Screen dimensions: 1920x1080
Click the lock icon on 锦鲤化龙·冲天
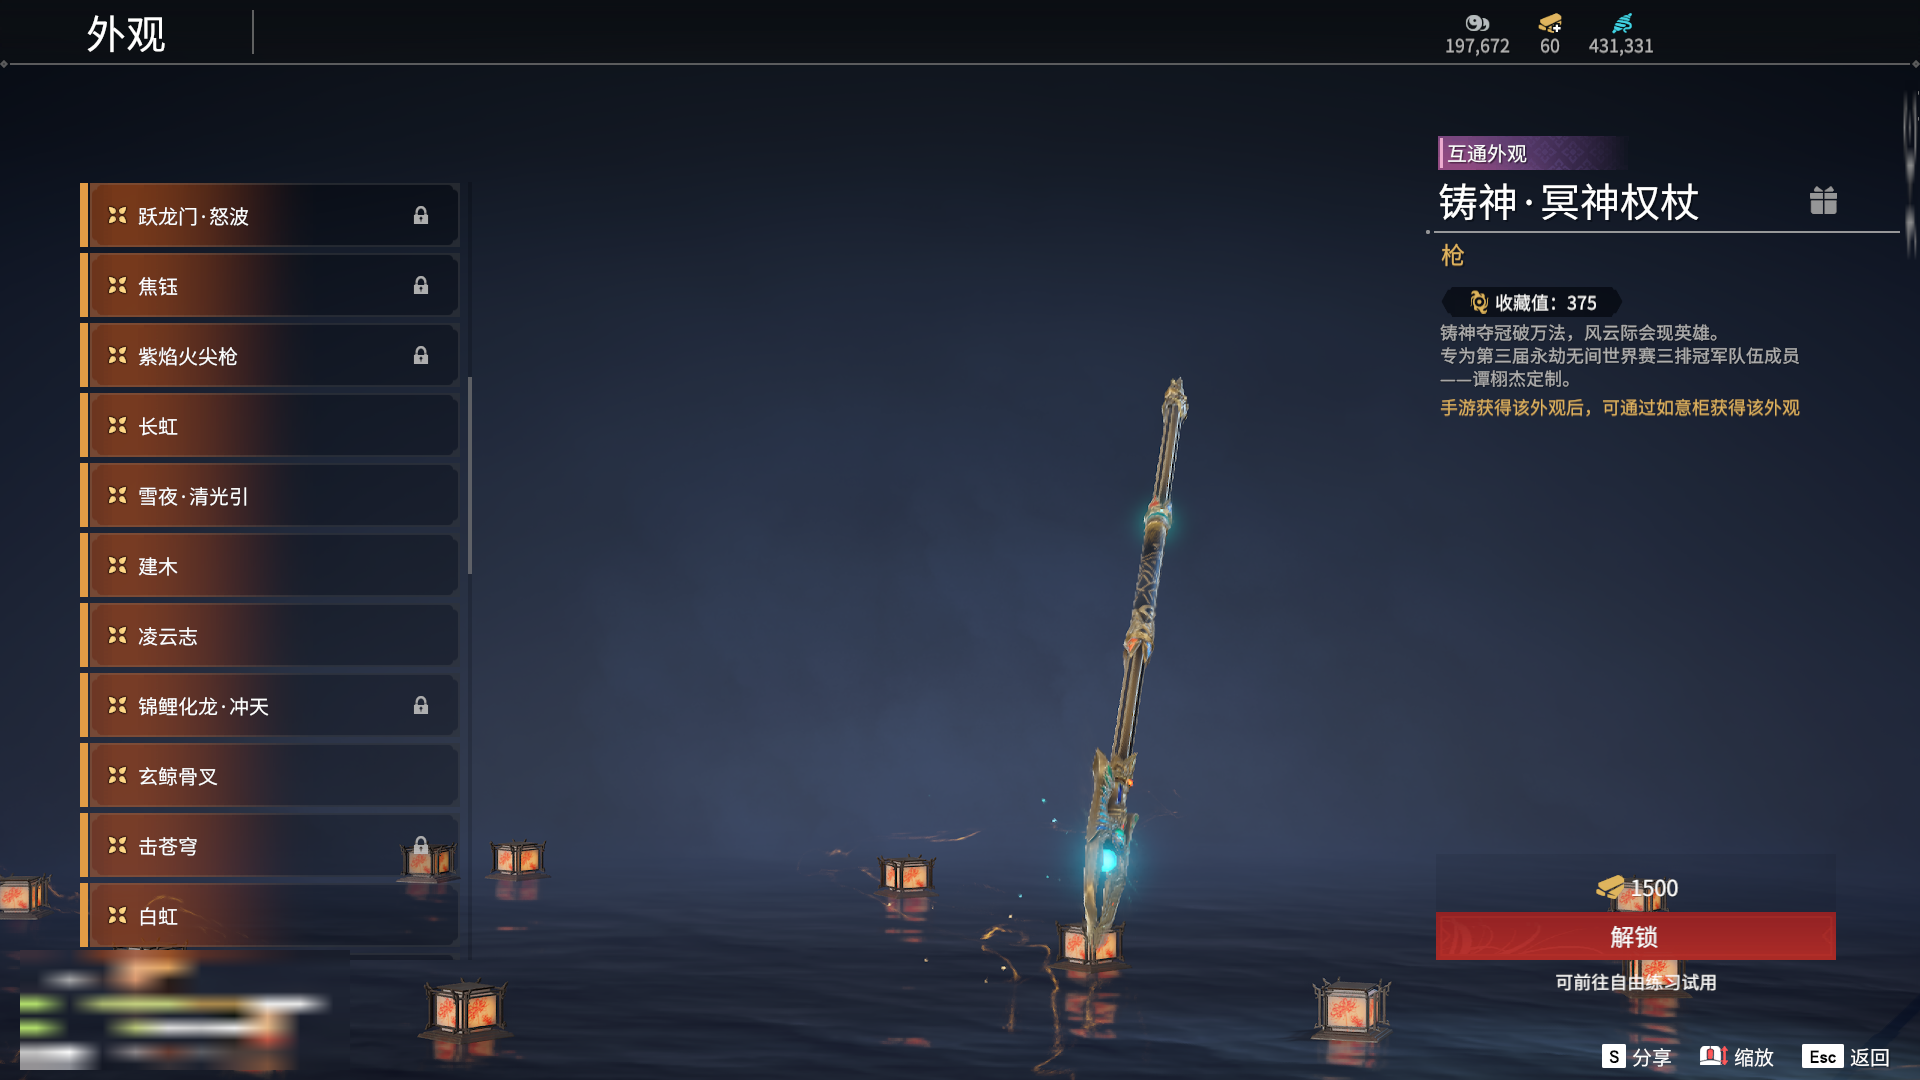[x=421, y=706]
